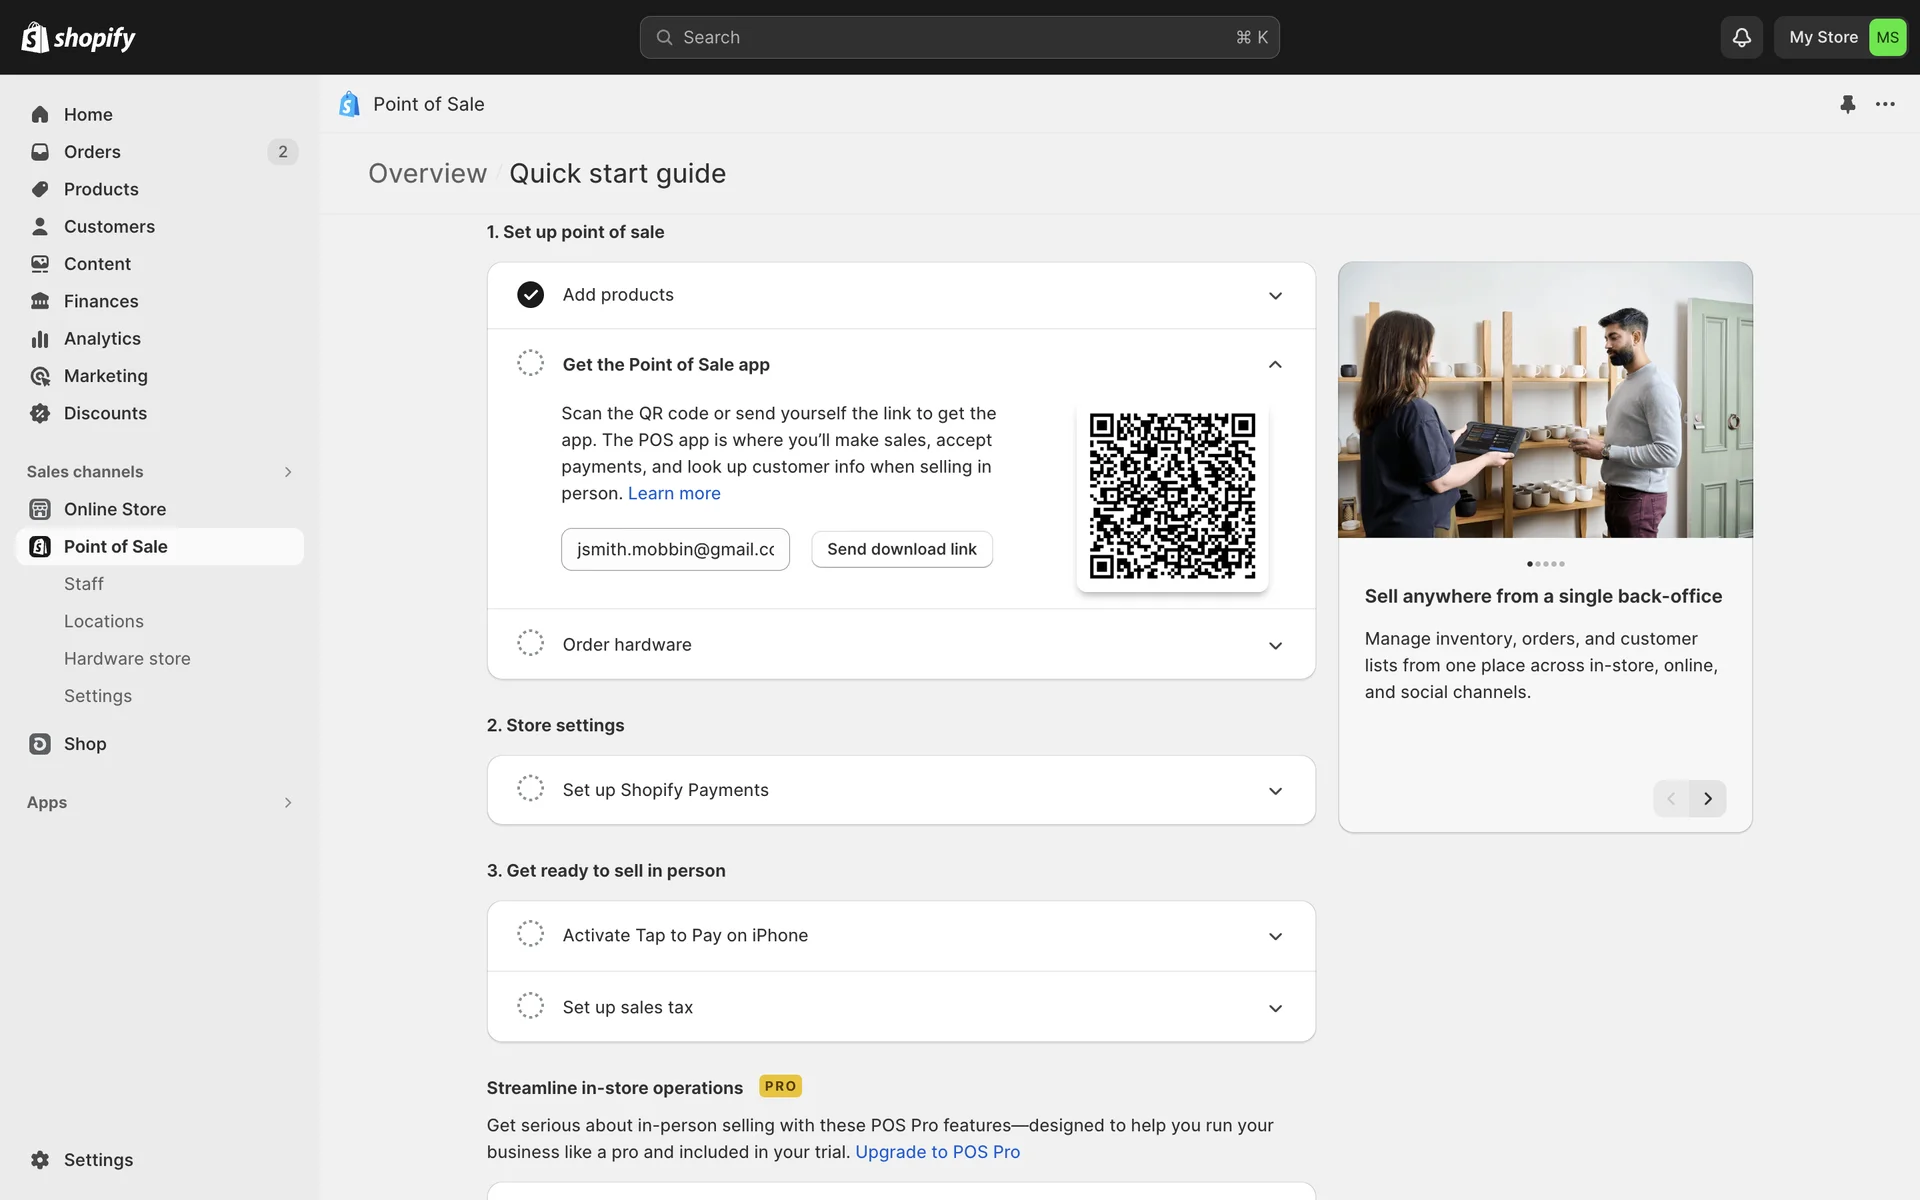
Task: Open Settings via the gear icon at bottom
Action: coord(41,1160)
